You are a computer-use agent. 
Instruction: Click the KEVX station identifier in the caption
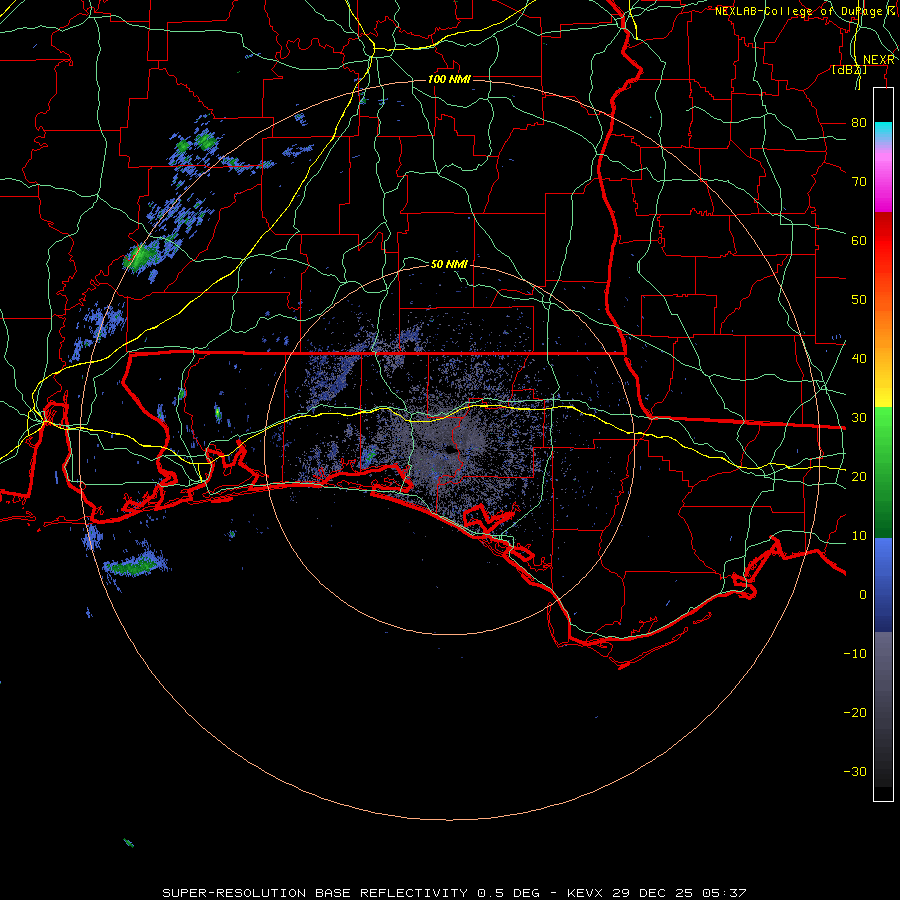click(x=585, y=893)
